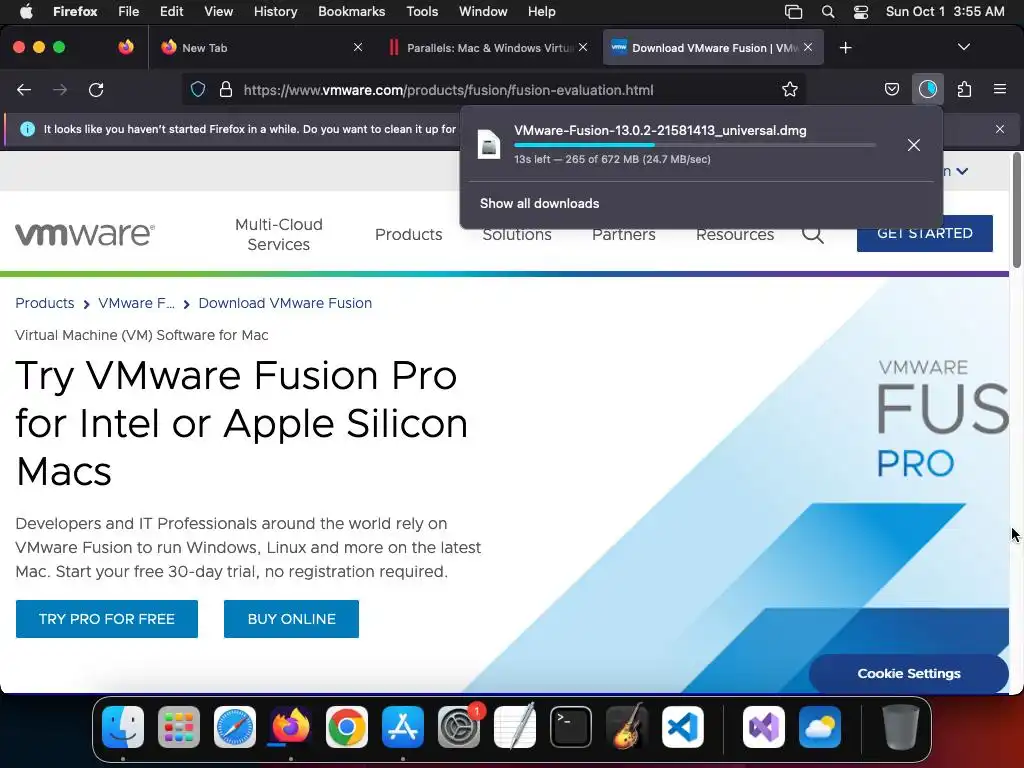Dismiss the Firefox refresh notification bar
Screen dimensions: 1024x768
click(1000, 129)
